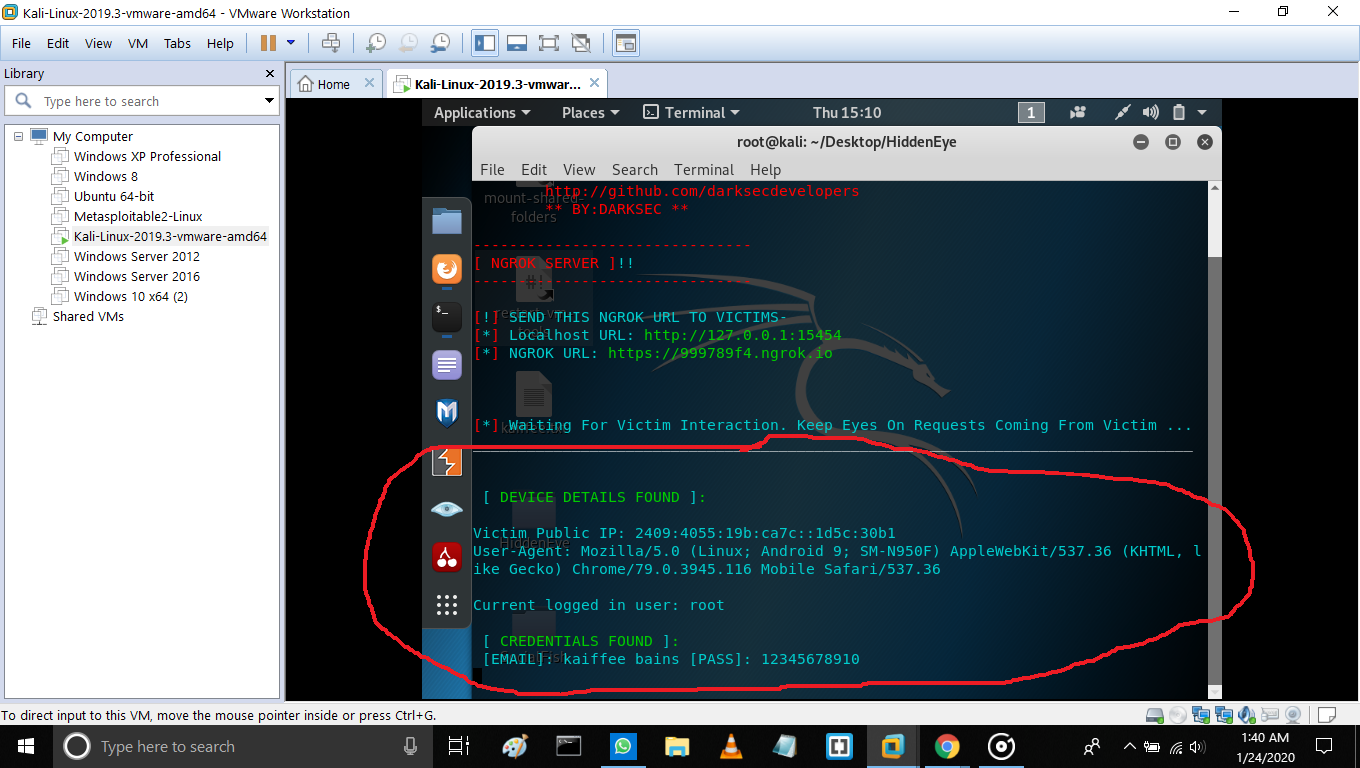This screenshot has height=768, width=1360.
Task: Toggle the thumbnail bar view button
Action: pyautogui.click(x=516, y=43)
